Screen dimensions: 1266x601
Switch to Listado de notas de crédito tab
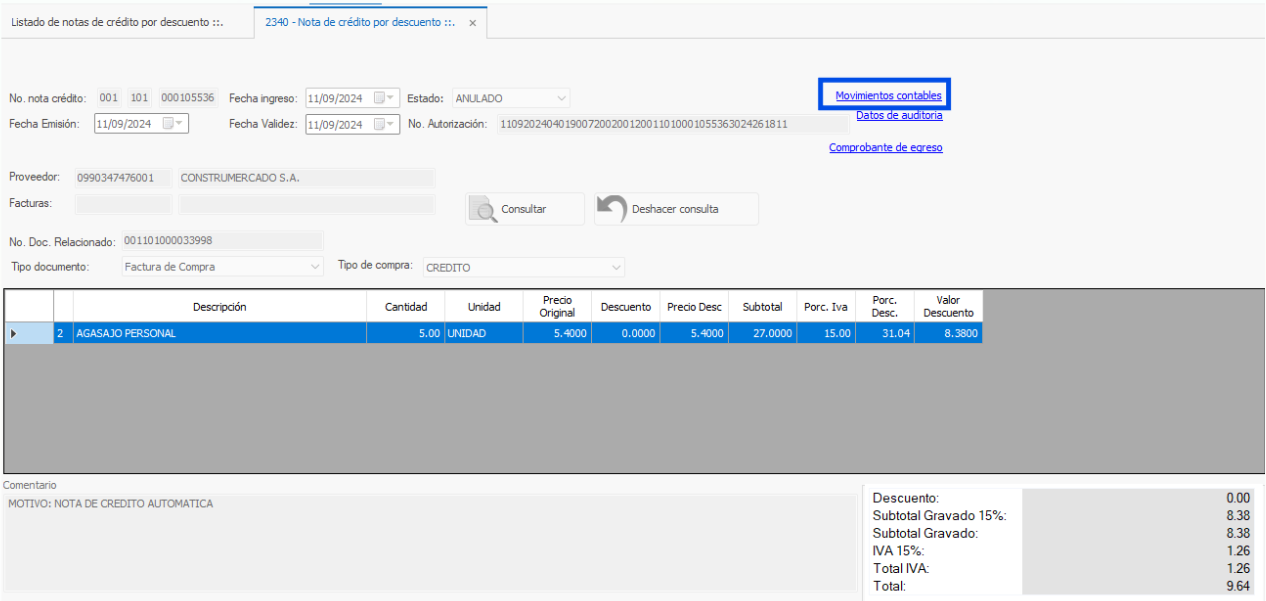[116, 22]
